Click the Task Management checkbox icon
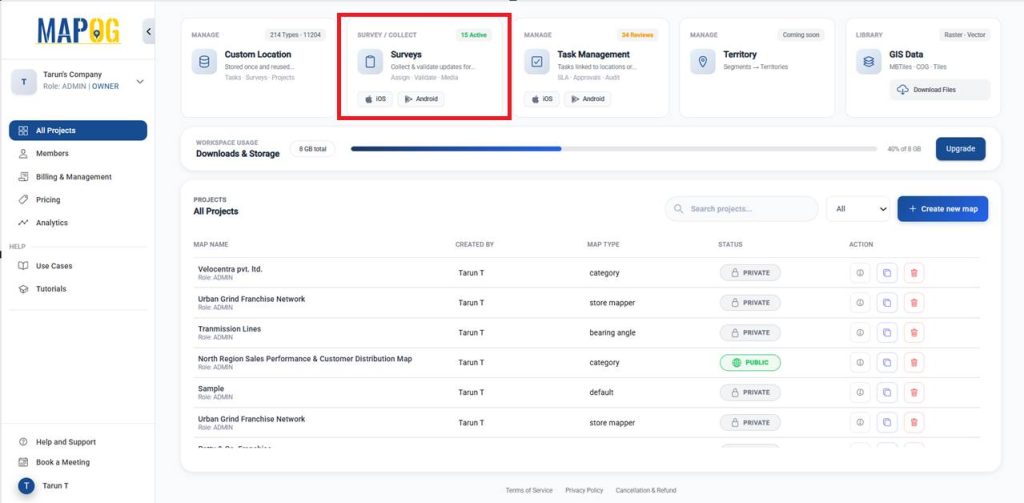This screenshot has height=503, width=1024. tap(537, 62)
